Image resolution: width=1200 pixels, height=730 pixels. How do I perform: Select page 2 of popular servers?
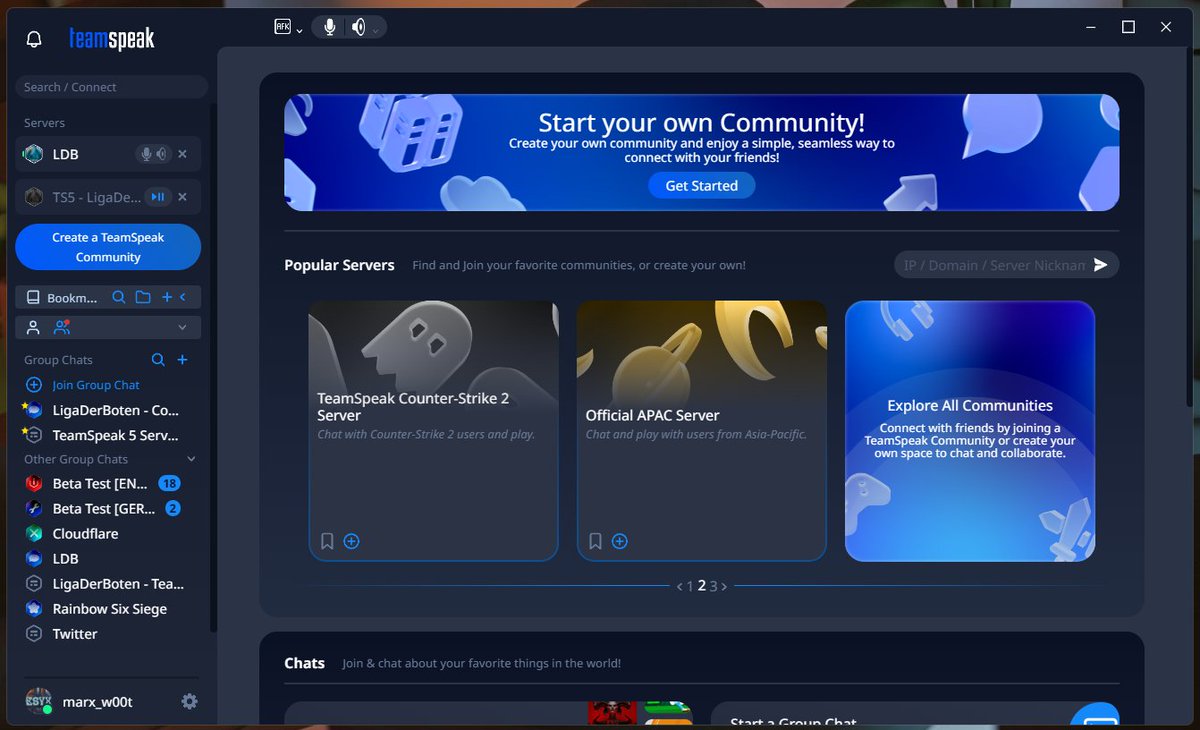pos(702,586)
